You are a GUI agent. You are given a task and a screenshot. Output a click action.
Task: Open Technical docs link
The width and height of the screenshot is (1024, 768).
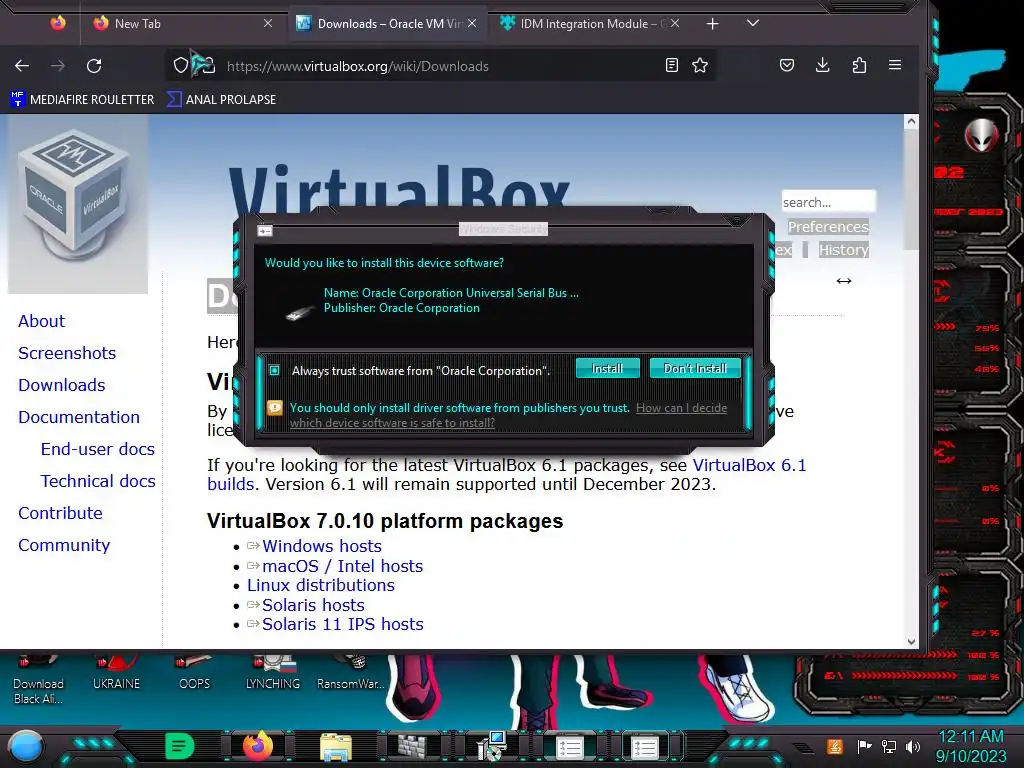pos(98,481)
